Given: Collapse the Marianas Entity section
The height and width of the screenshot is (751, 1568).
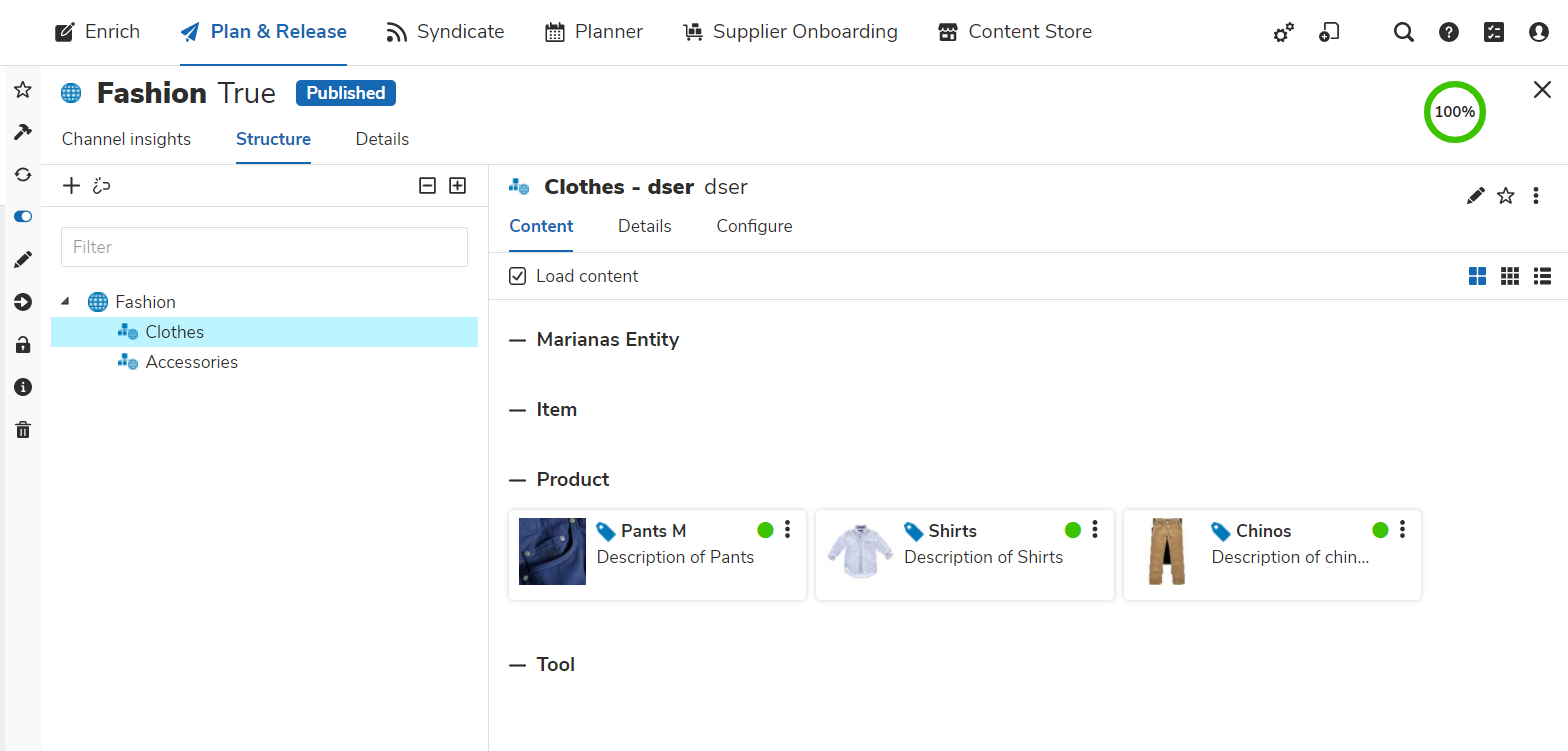Looking at the screenshot, I should coord(517,340).
